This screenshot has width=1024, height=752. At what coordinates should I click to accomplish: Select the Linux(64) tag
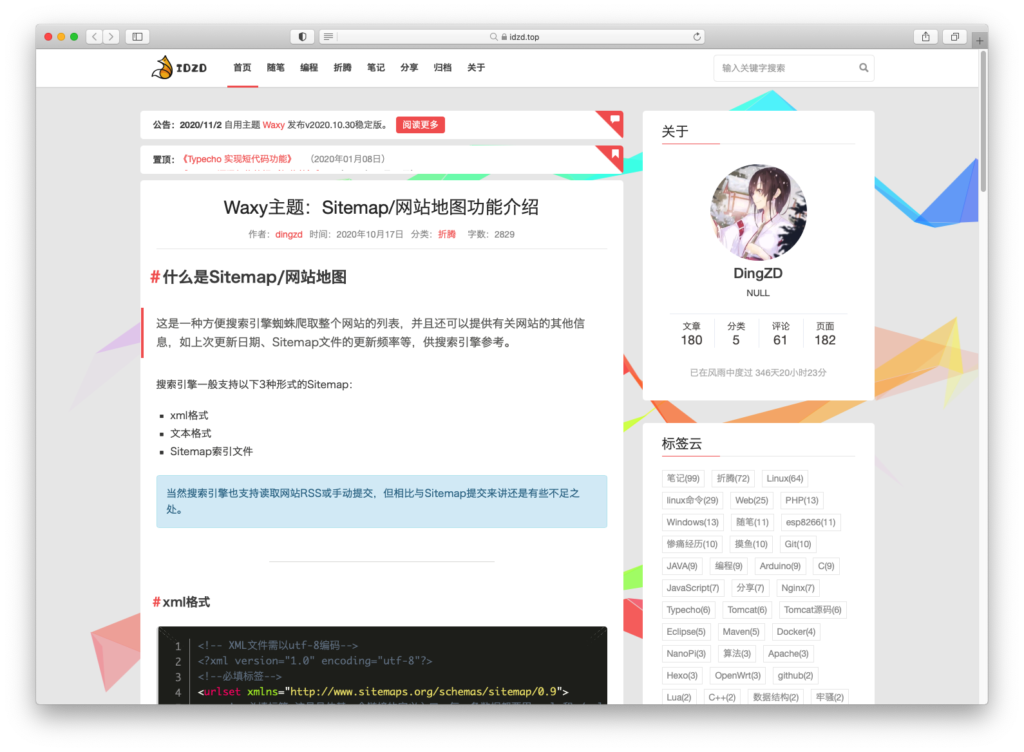(x=785, y=478)
